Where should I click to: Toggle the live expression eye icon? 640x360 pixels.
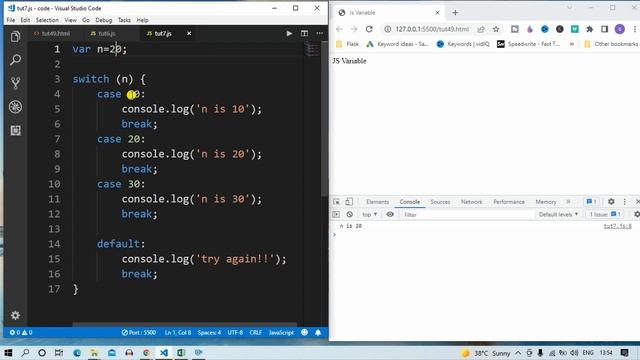click(x=390, y=214)
